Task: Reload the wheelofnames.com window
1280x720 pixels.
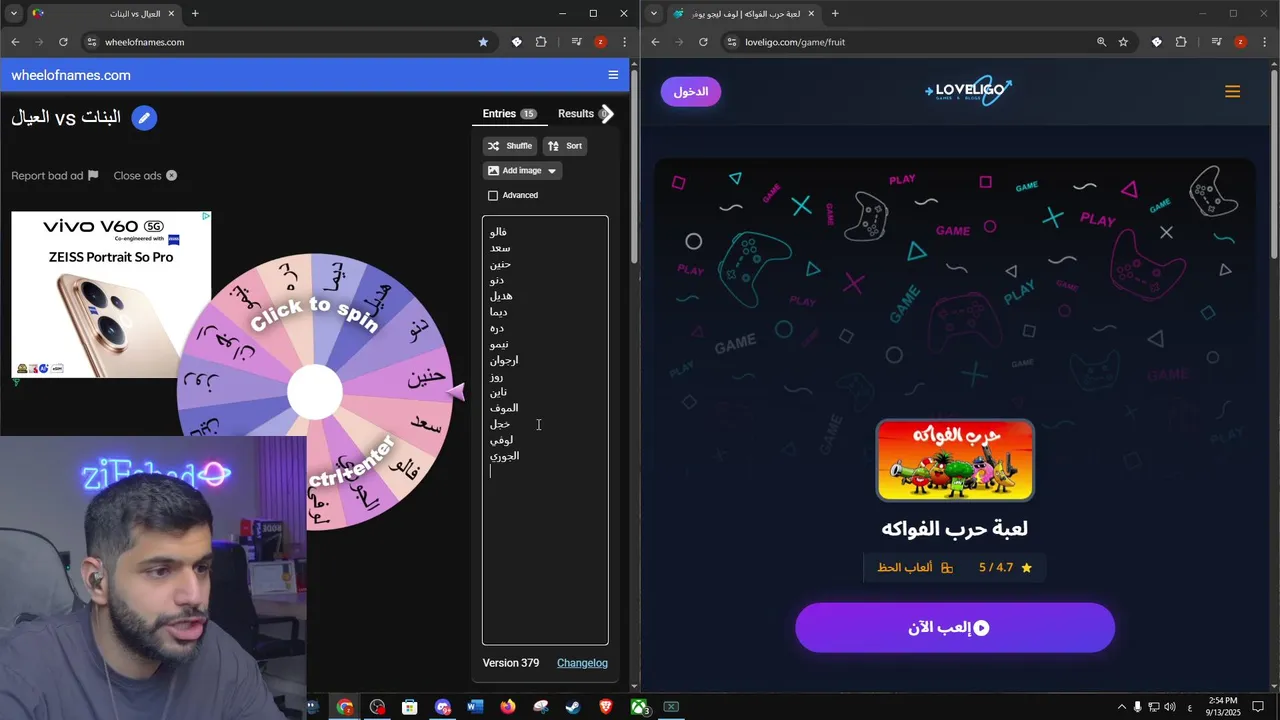Action: [63, 42]
